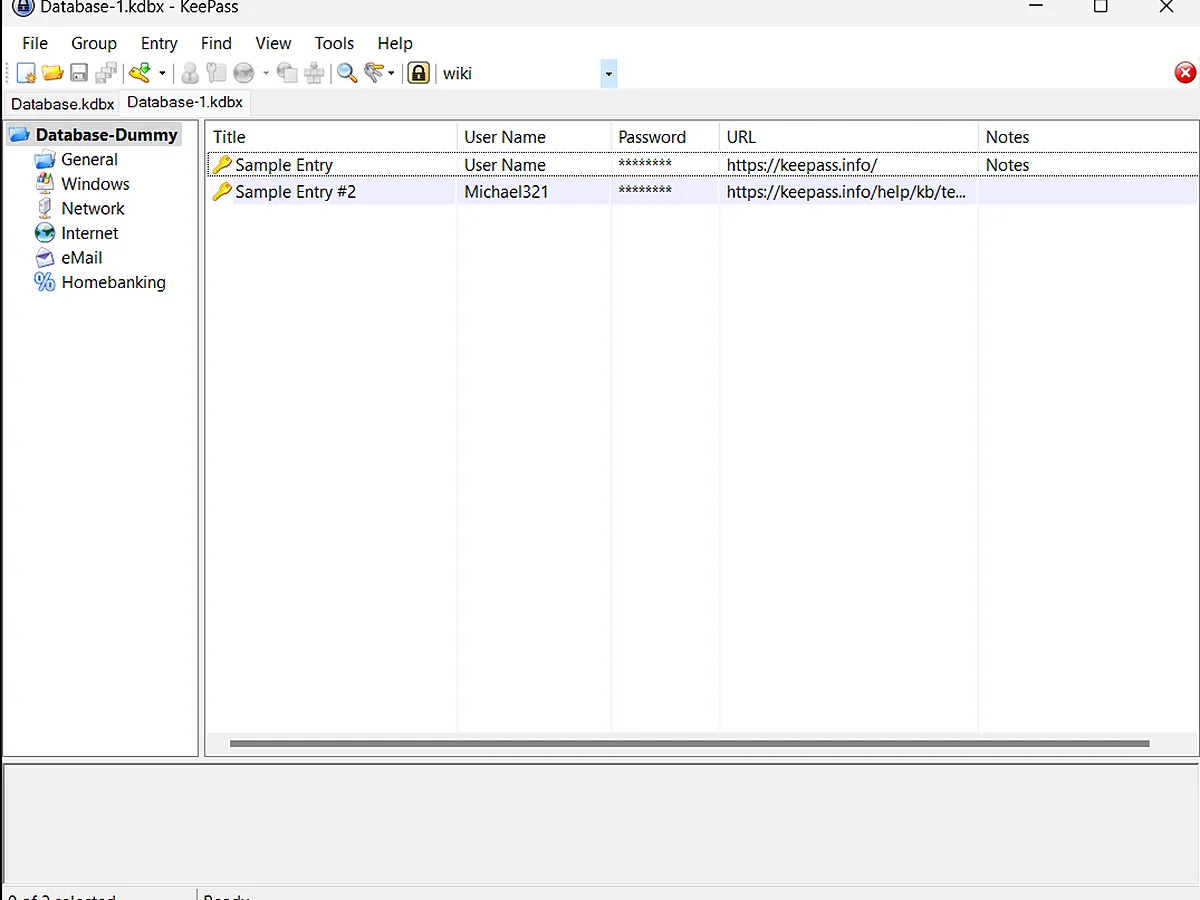Expand the Open URL dropdown arrow
The height and width of the screenshot is (900, 1200).
tap(266, 73)
